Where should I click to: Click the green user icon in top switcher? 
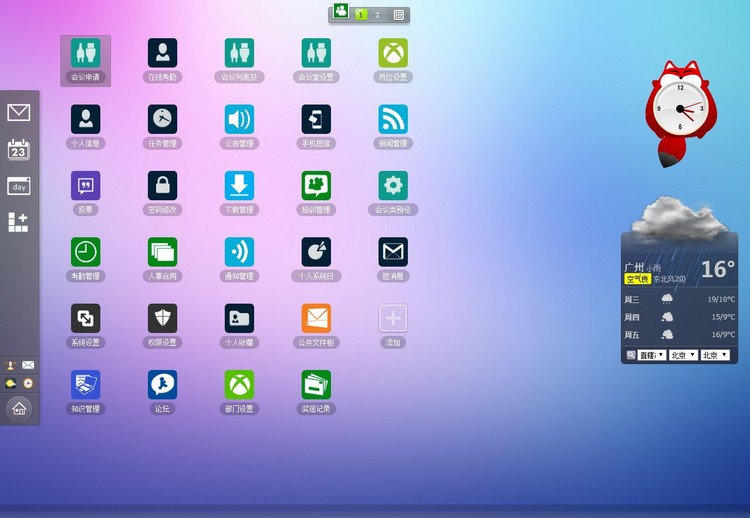pos(341,11)
